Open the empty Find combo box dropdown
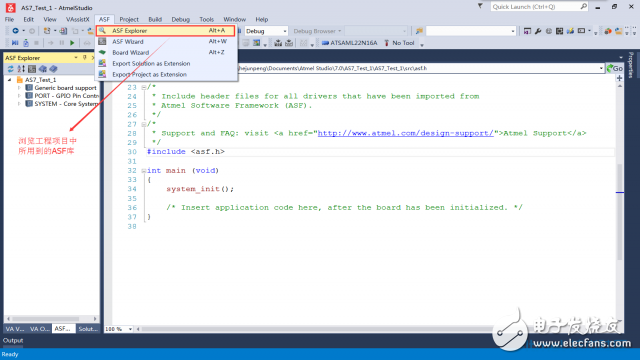Image resolution: width=640 pixels, height=360 pixels. (513, 31)
